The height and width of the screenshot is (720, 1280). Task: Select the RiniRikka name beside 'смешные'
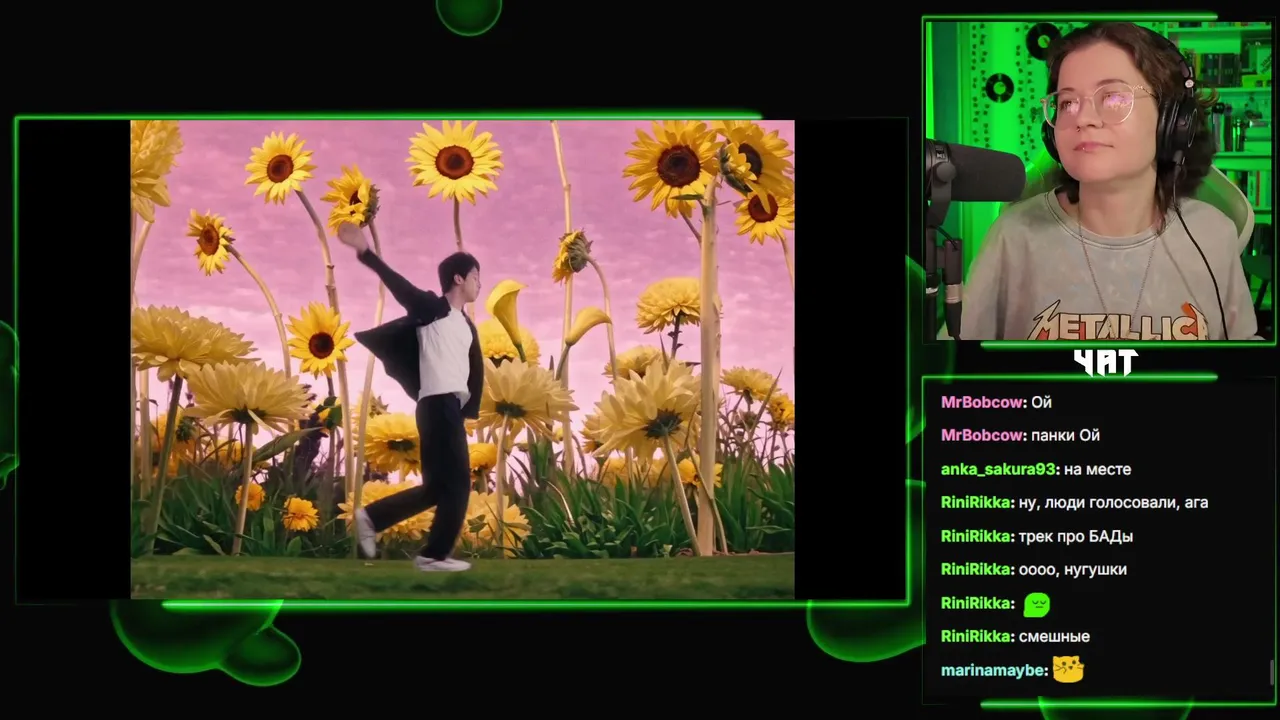(x=976, y=636)
